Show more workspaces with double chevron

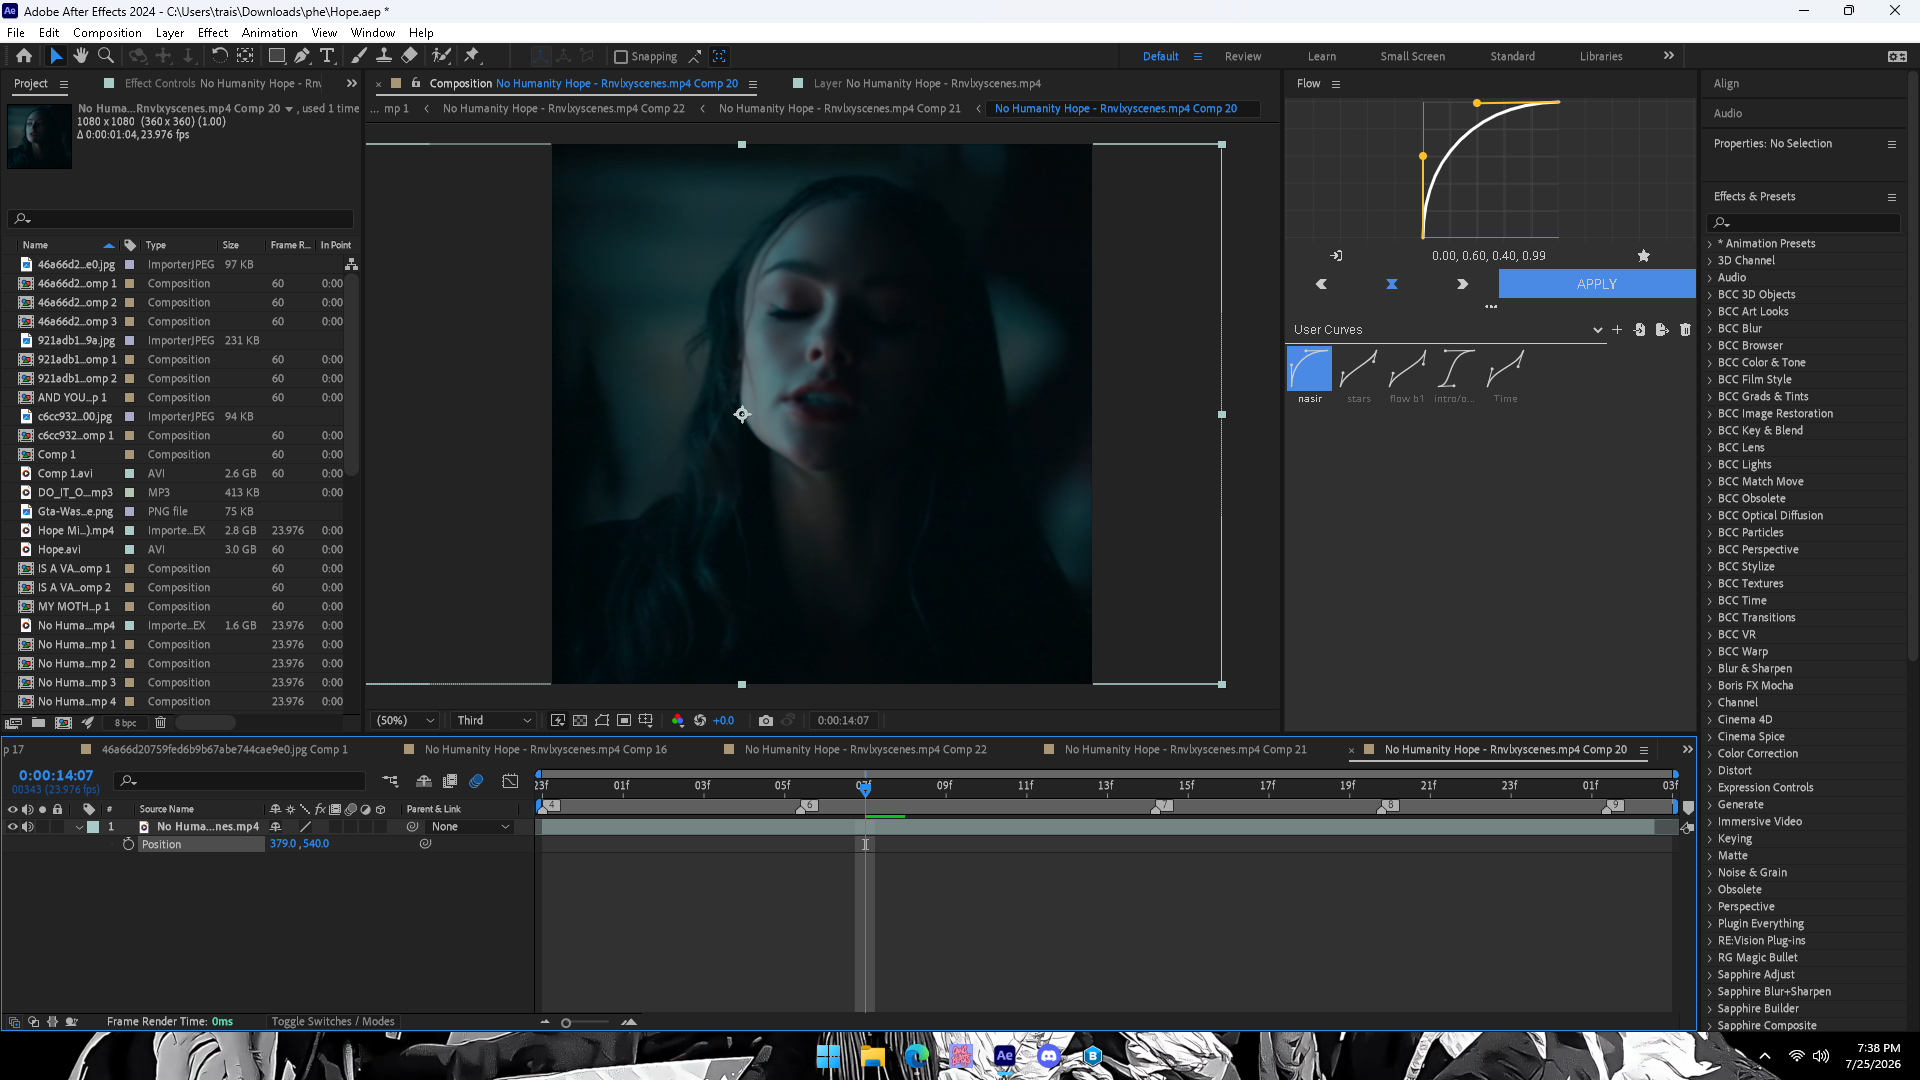(1668, 56)
